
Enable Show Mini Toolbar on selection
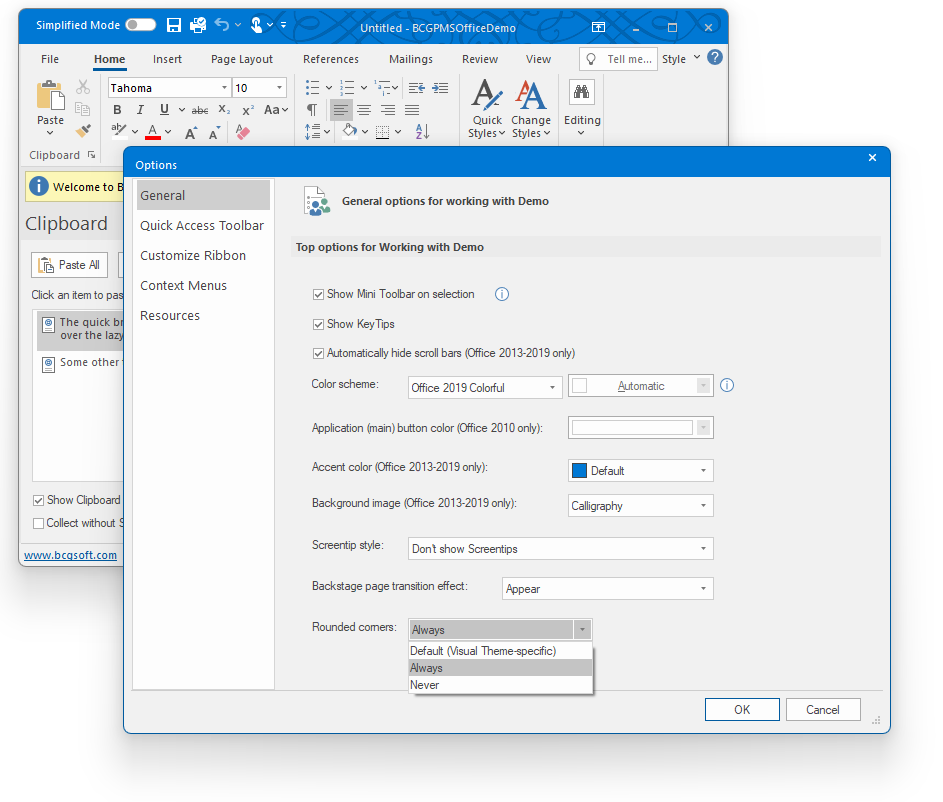tap(318, 294)
